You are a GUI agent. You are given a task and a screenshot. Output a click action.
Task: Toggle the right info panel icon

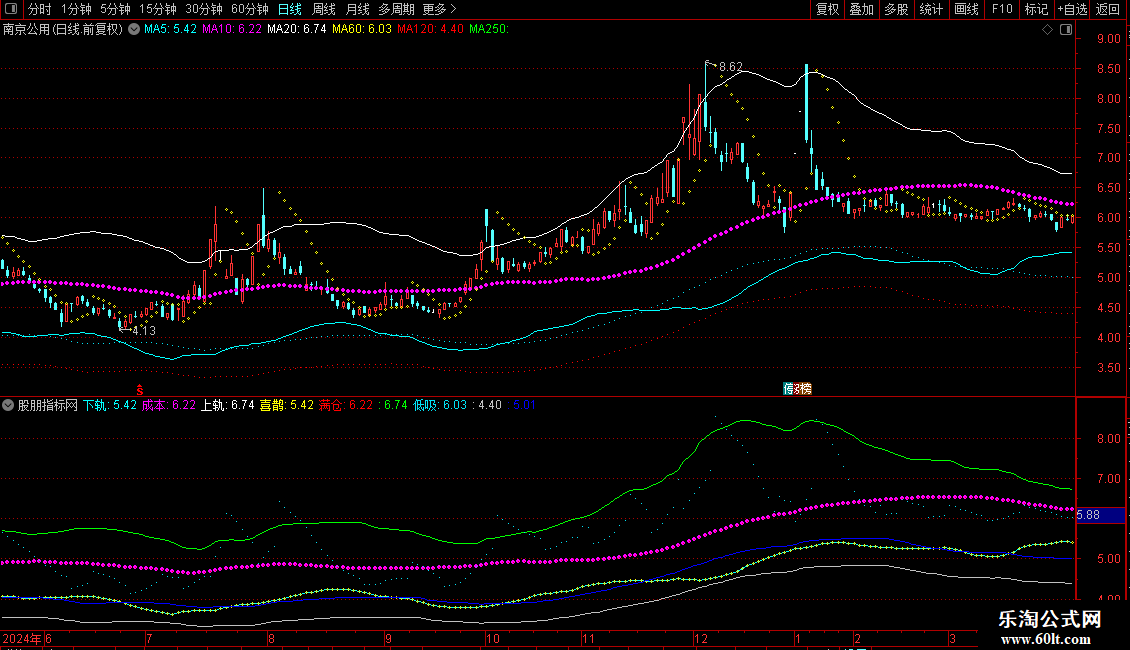tap(1066, 30)
